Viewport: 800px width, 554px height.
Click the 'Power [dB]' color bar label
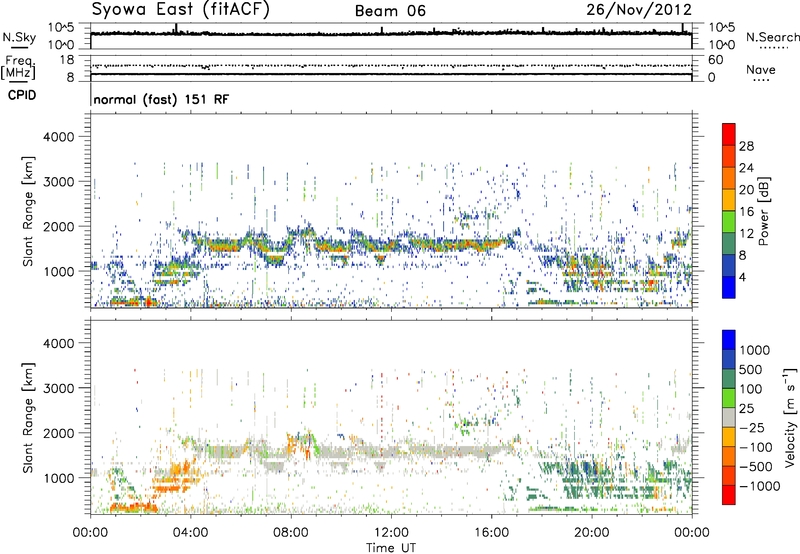click(763, 211)
